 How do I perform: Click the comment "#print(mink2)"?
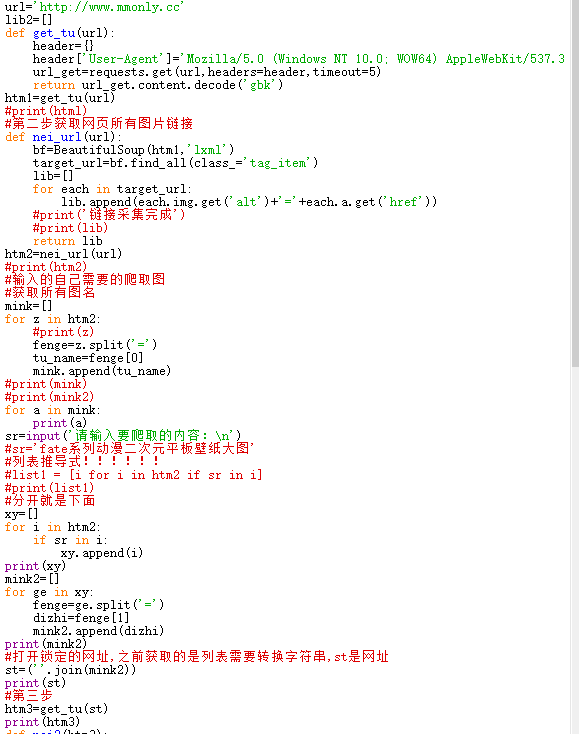50,397
